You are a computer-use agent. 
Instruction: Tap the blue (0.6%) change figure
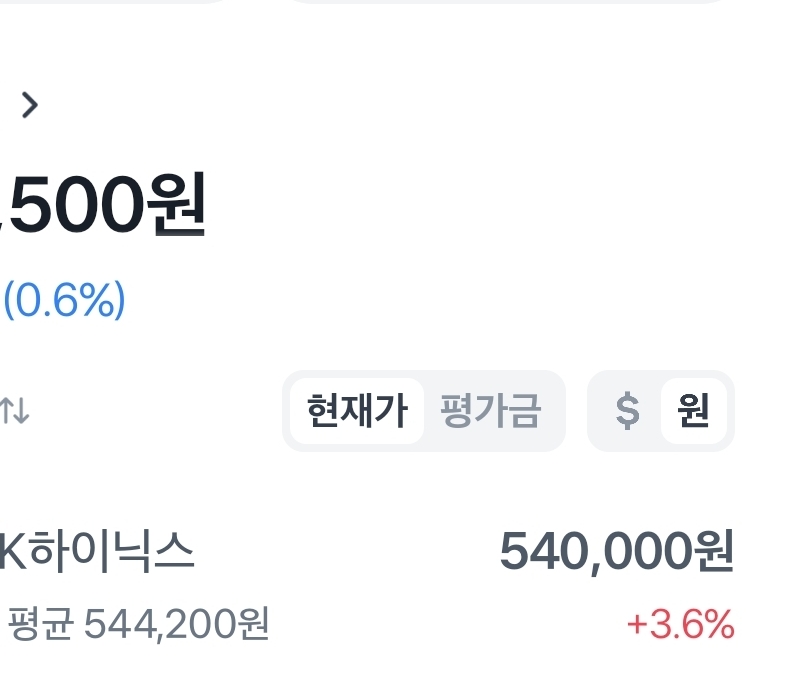(65, 300)
